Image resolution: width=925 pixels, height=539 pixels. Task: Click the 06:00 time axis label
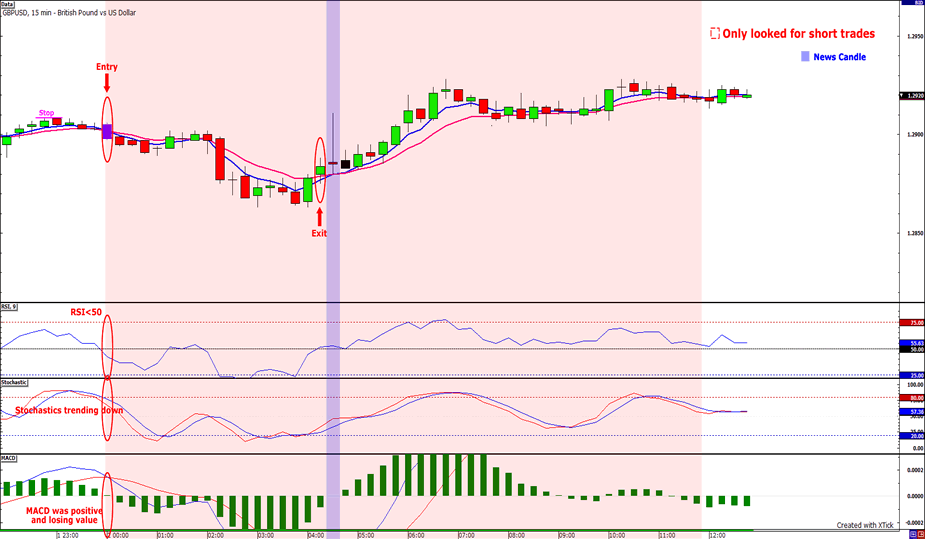click(x=416, y=535)
